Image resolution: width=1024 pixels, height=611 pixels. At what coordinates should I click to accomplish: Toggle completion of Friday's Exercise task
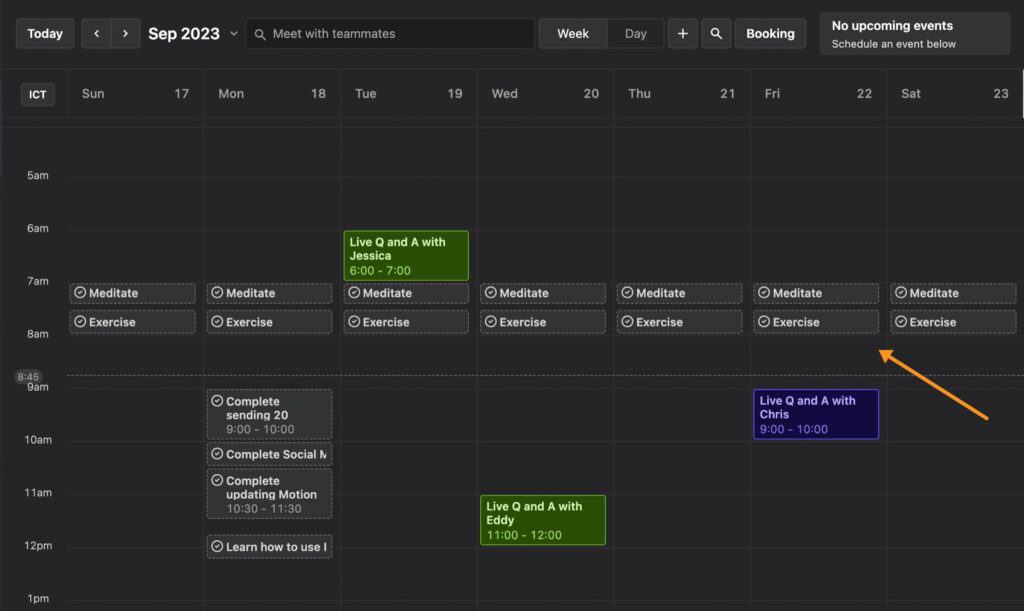click(x=762, y=321)
